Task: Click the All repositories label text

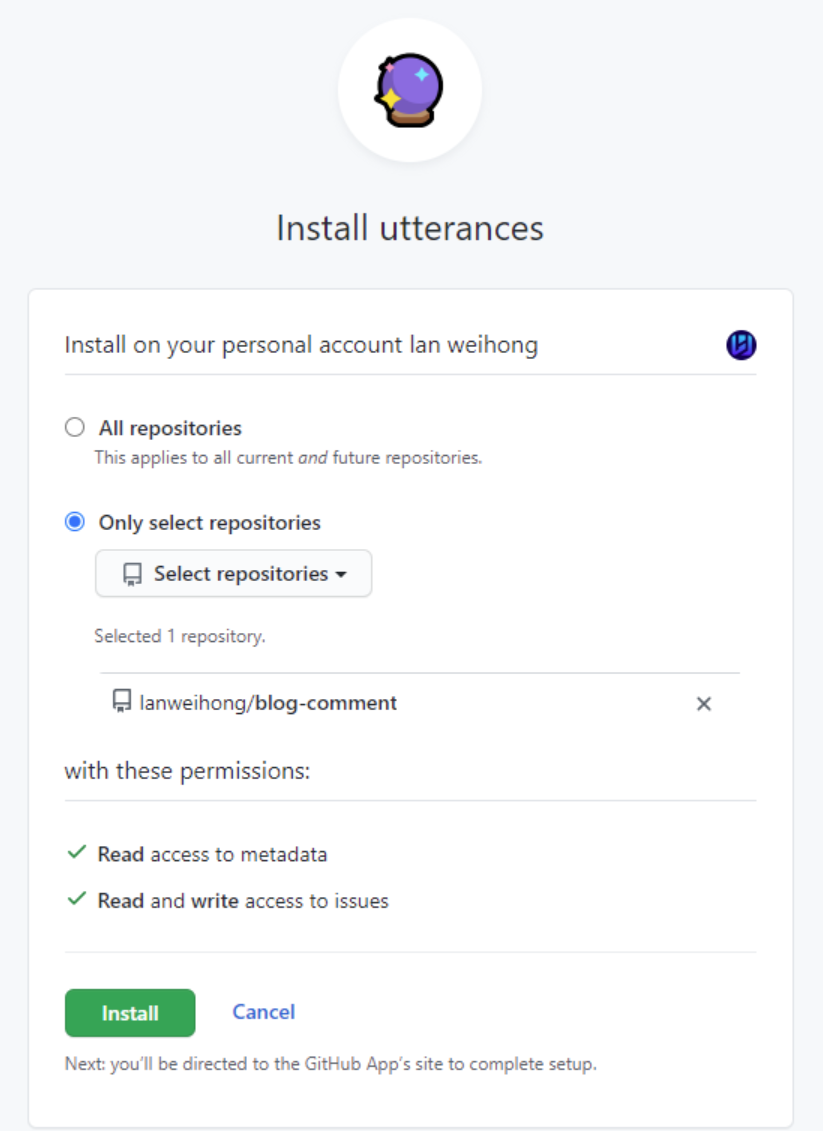Action: coord(170,428)
